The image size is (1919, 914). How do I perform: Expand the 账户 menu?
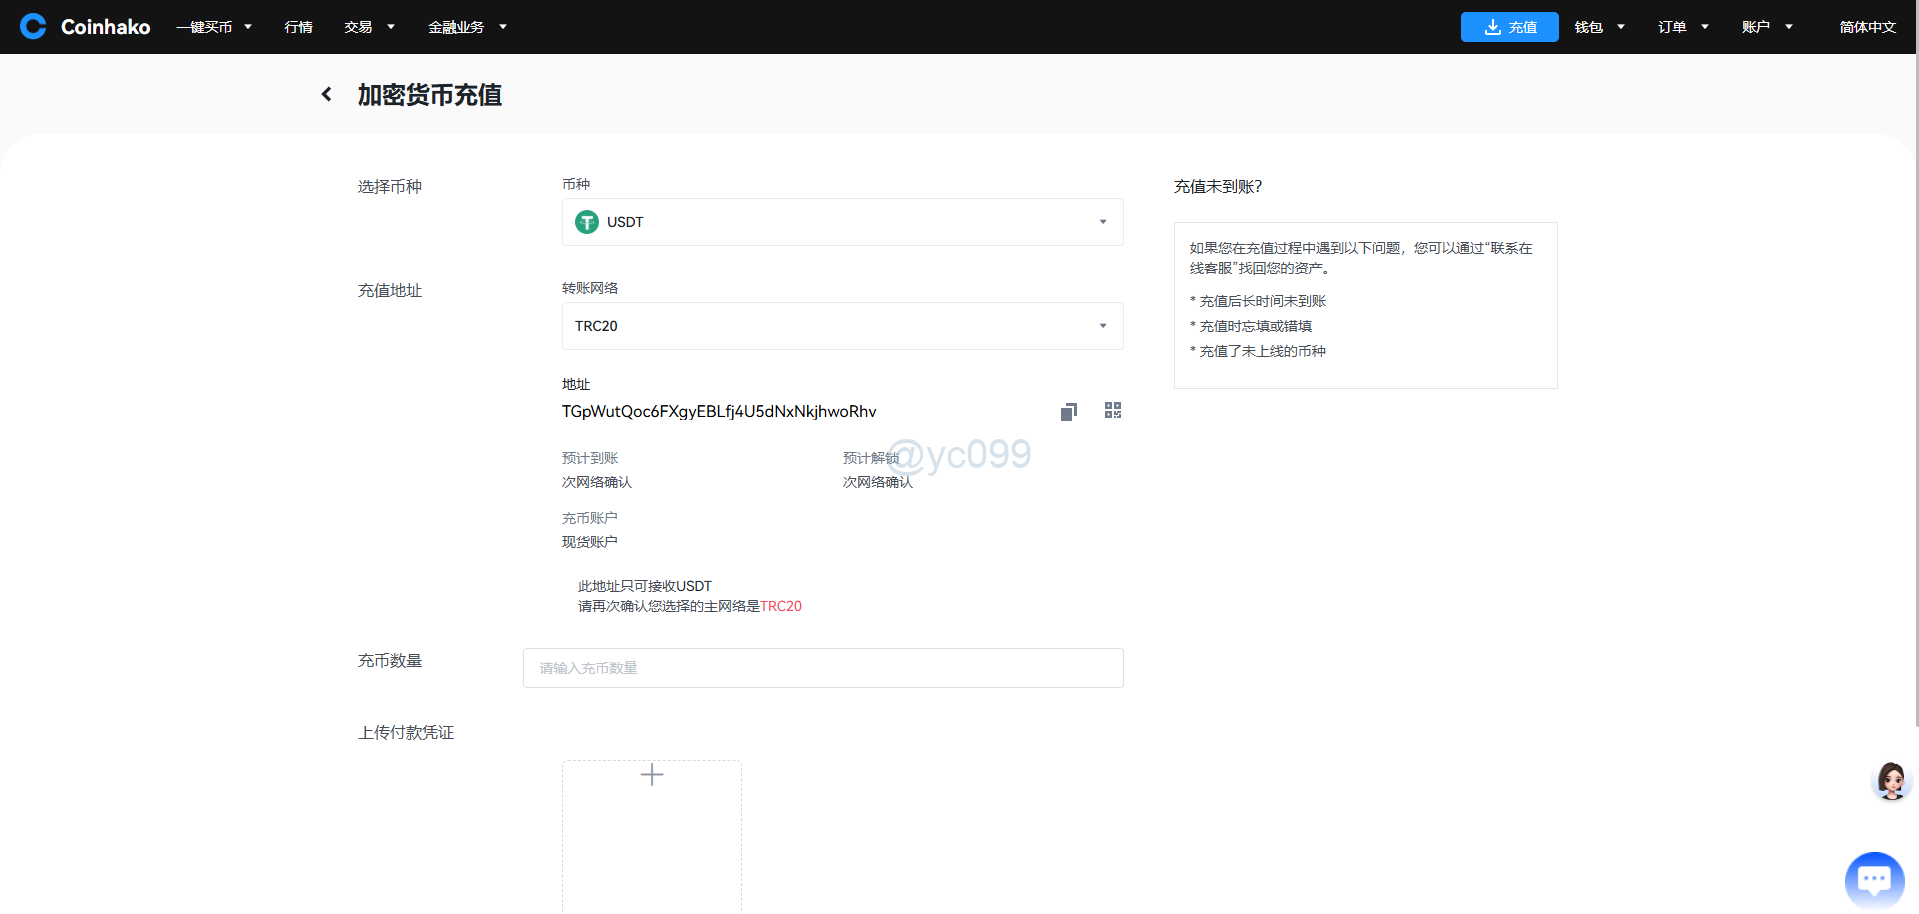1766,27
